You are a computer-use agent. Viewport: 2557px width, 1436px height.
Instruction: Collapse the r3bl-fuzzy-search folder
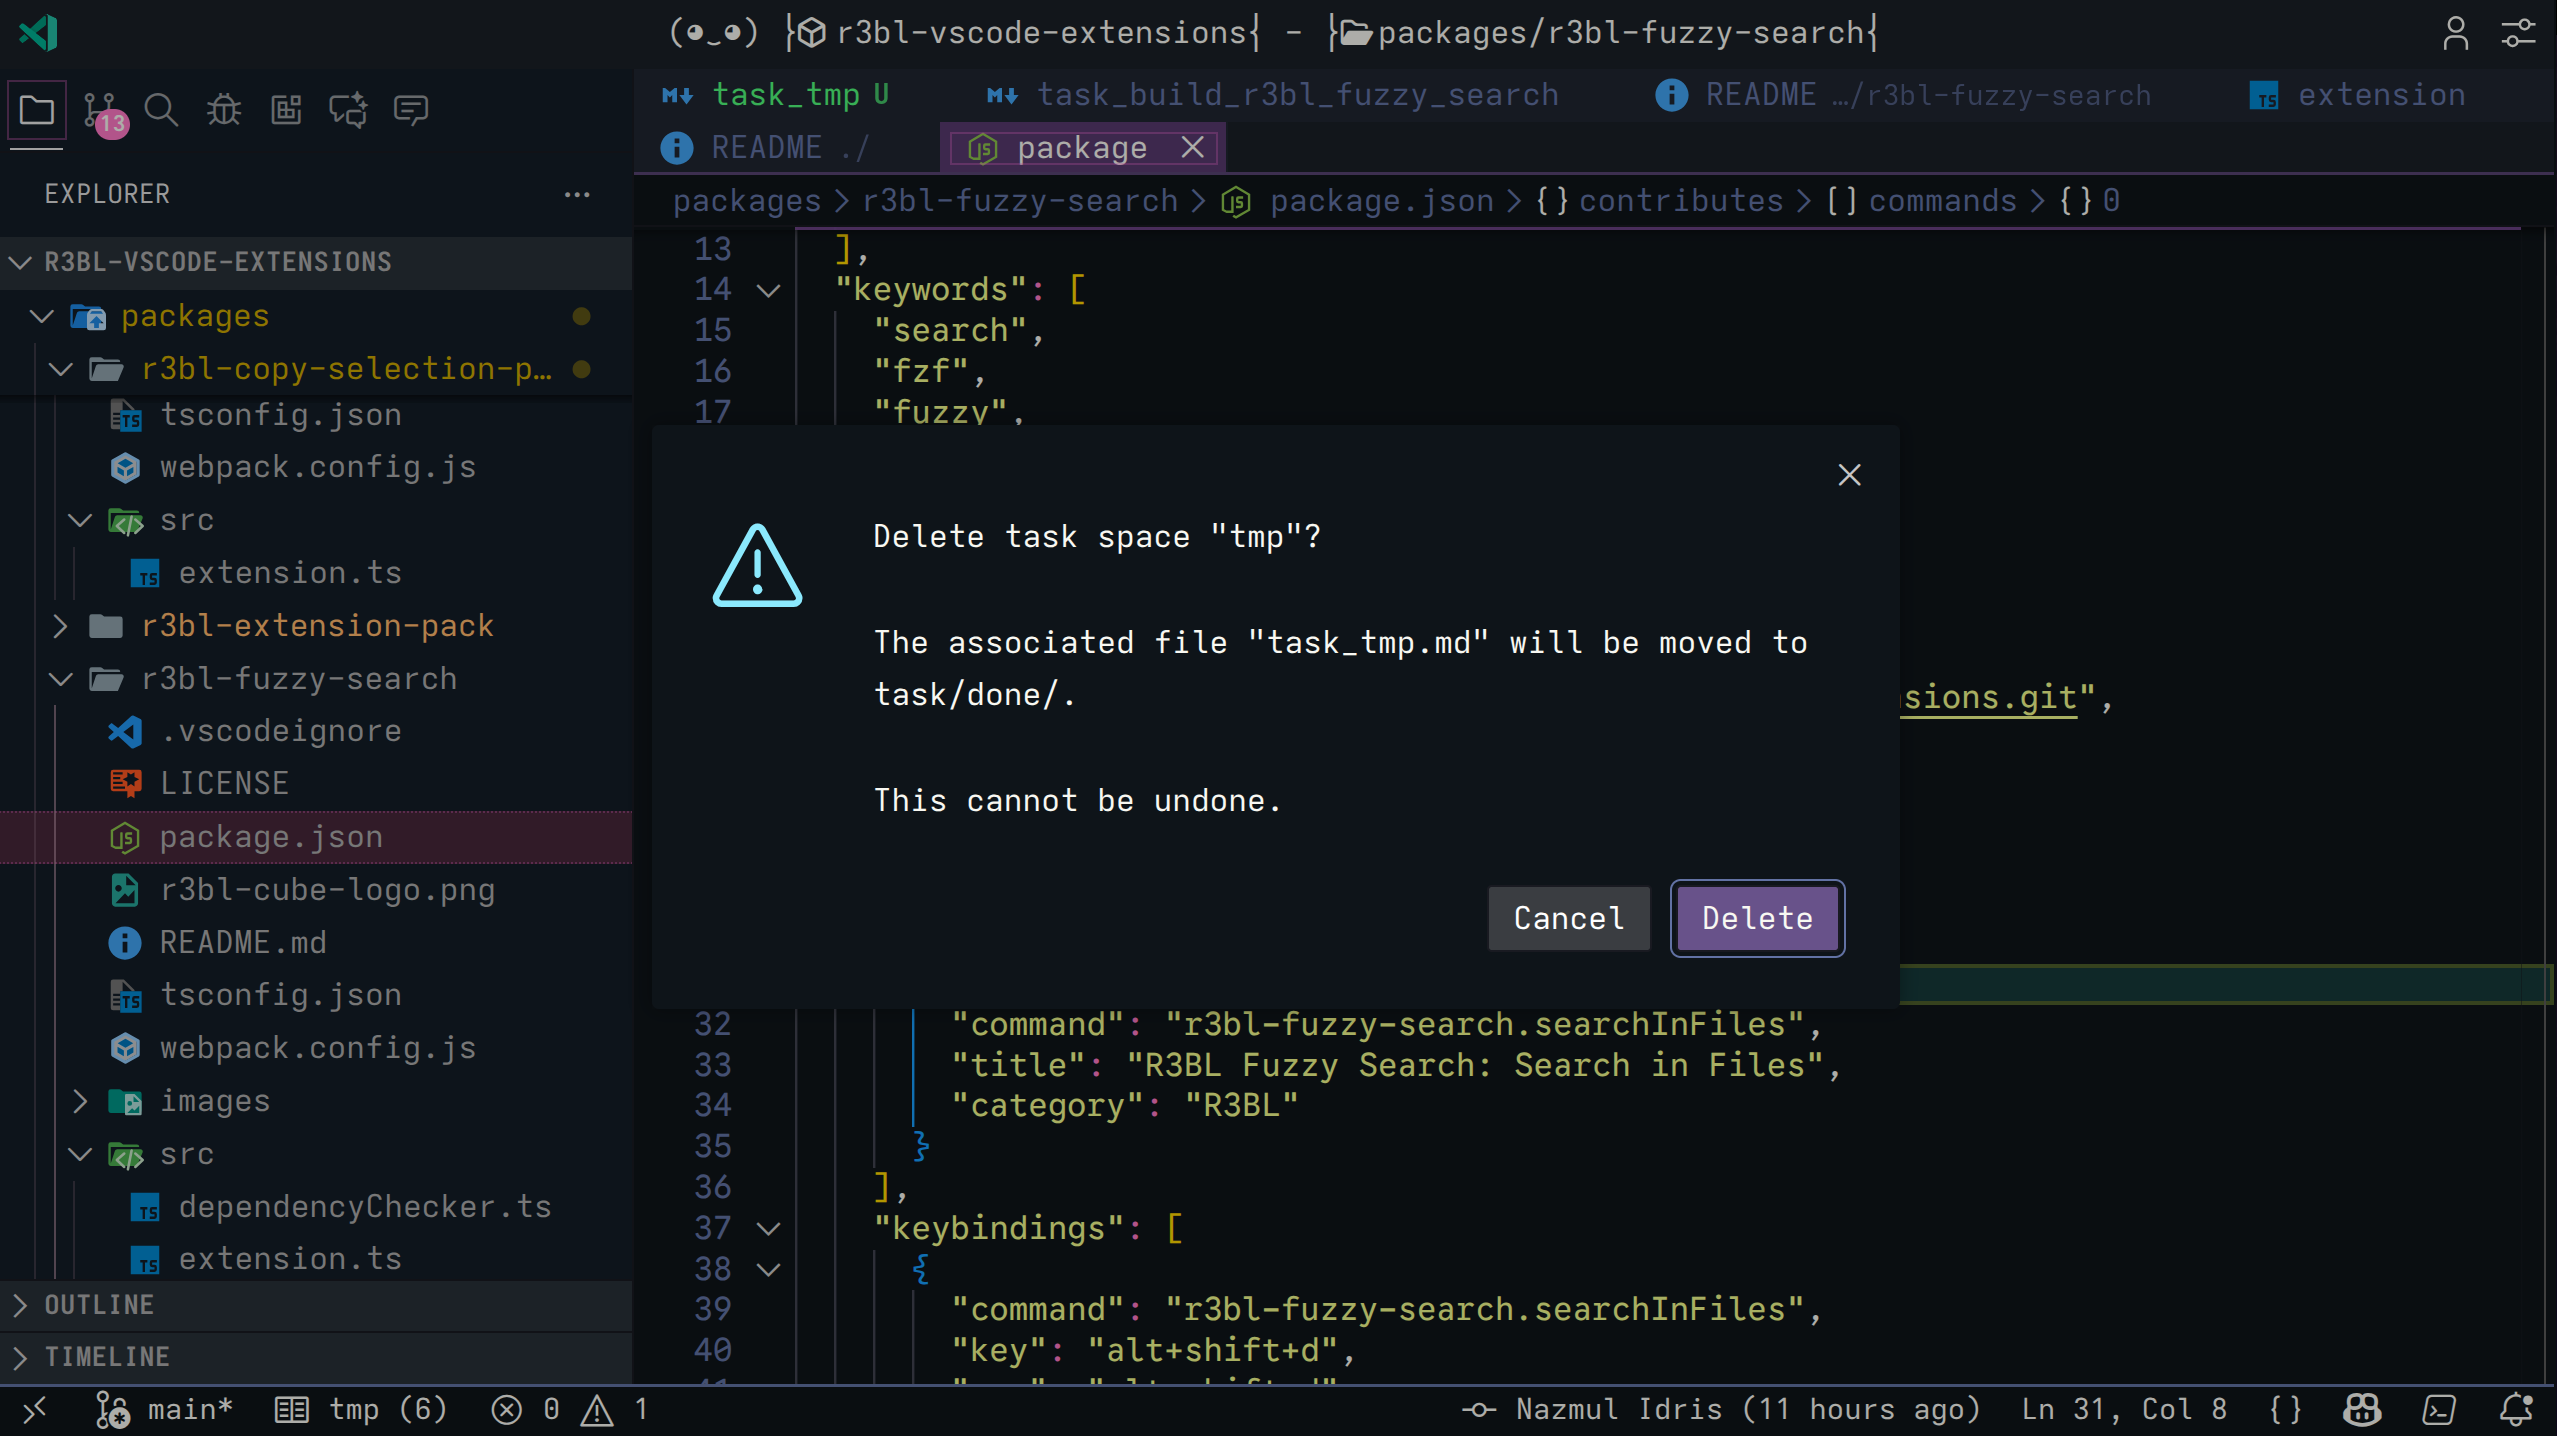pos(61,679)
